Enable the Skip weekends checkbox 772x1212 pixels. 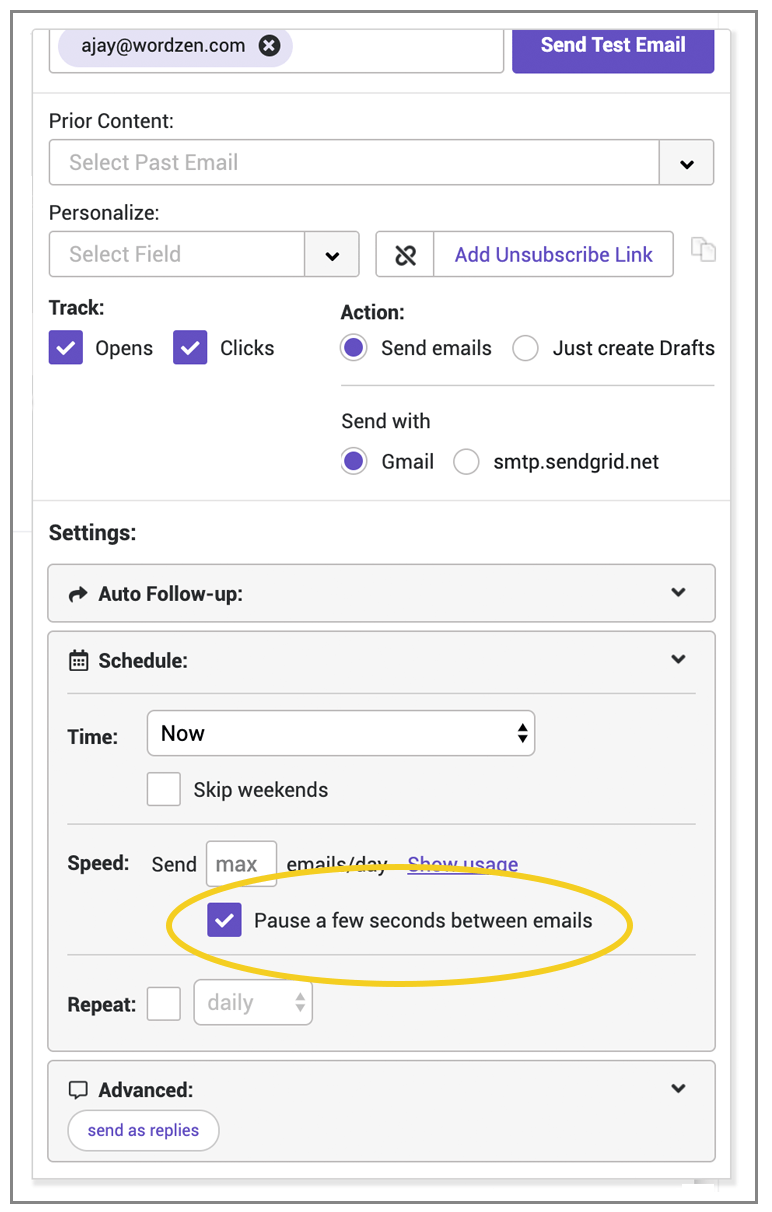pyautogui.click(x=164, y=789)
